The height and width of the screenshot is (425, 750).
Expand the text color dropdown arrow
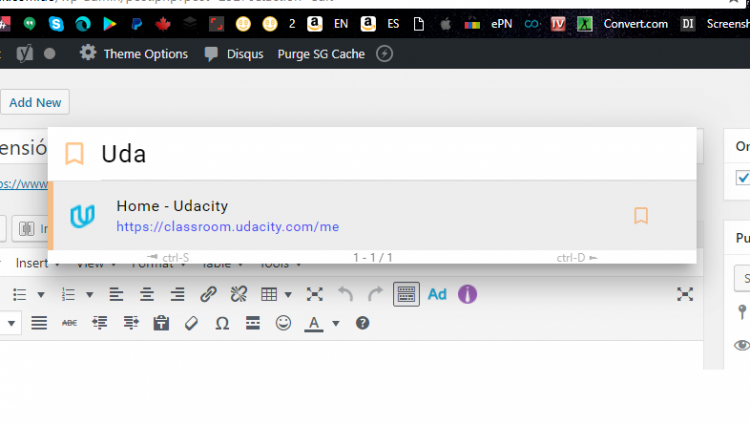(336, 324)
